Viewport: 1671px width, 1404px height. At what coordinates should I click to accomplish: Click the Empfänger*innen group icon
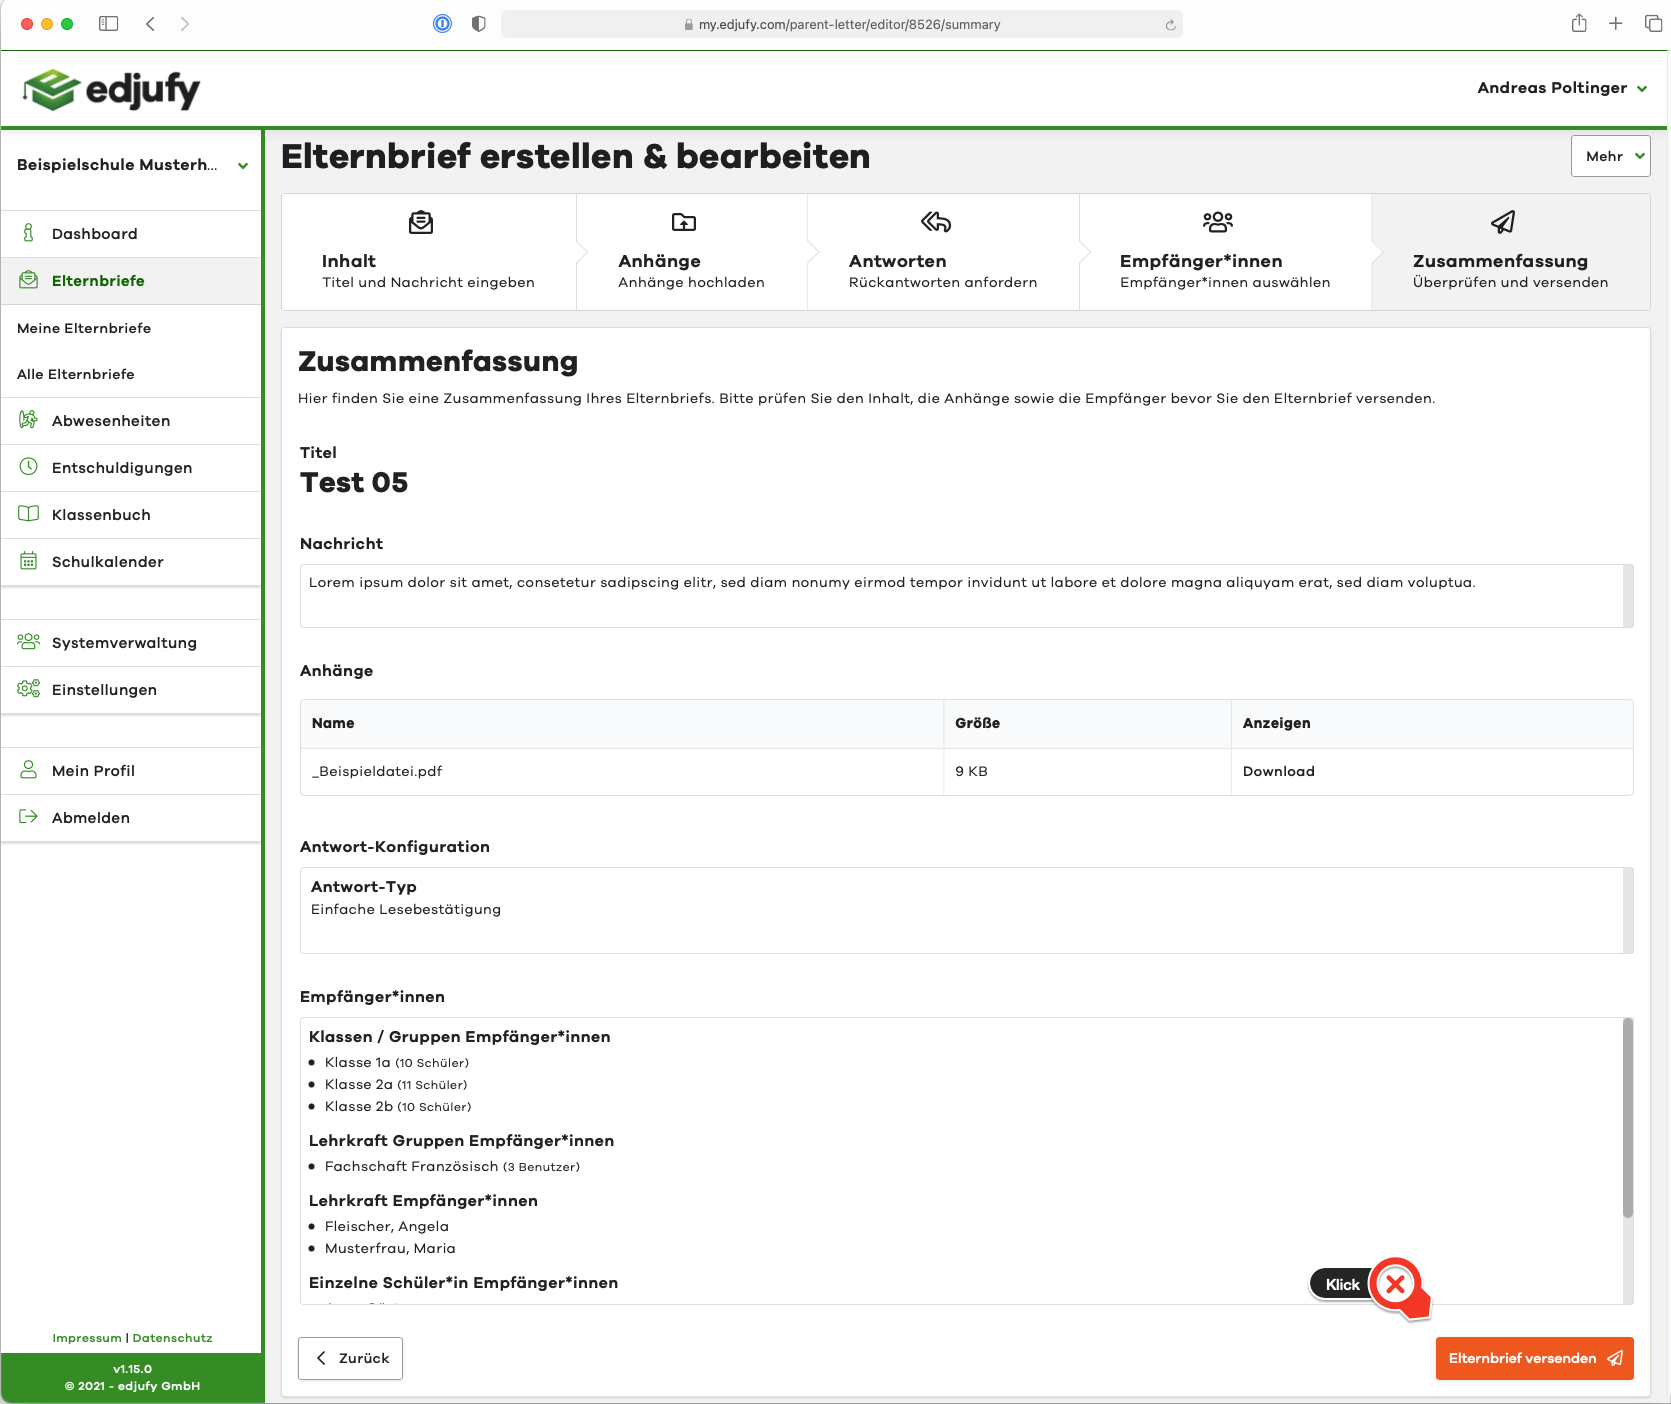tap(1217, 222)
